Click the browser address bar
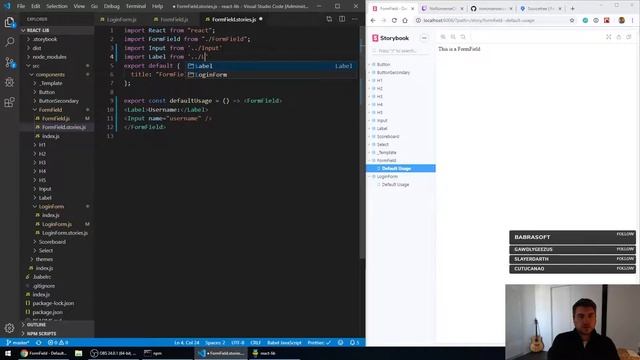The image size is (640, 360). pos(490,20)
